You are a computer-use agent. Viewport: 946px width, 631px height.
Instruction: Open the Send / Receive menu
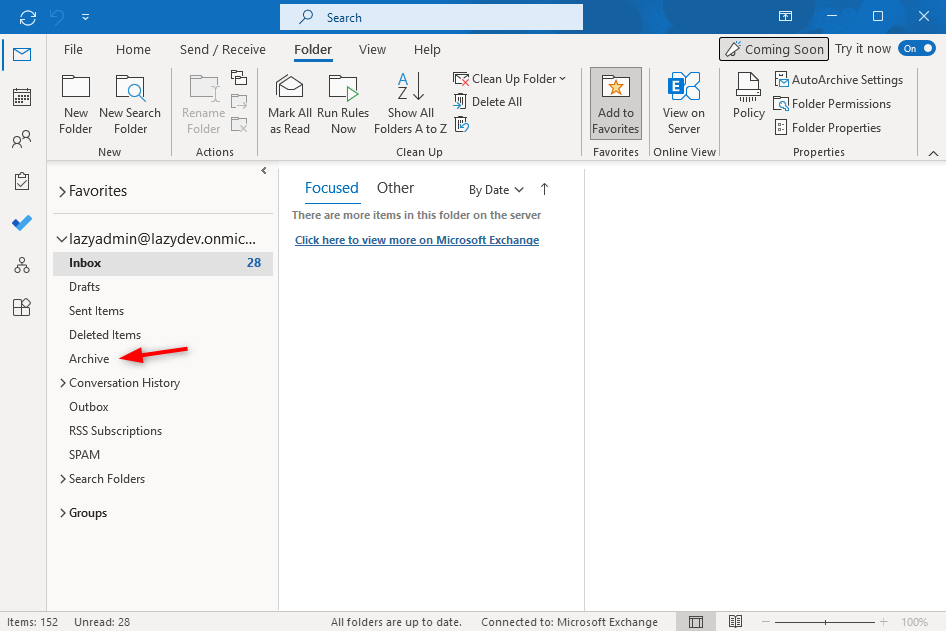(x=222, y=49)
